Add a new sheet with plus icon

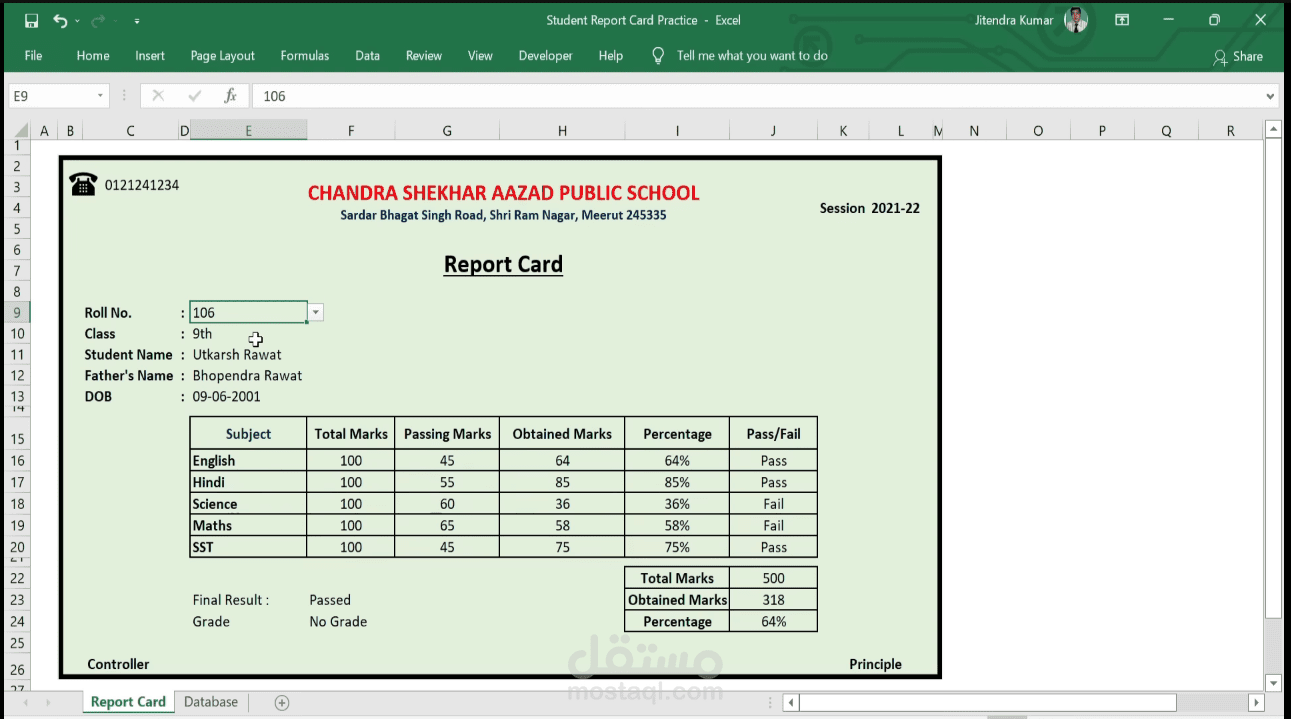coord(282,702)
